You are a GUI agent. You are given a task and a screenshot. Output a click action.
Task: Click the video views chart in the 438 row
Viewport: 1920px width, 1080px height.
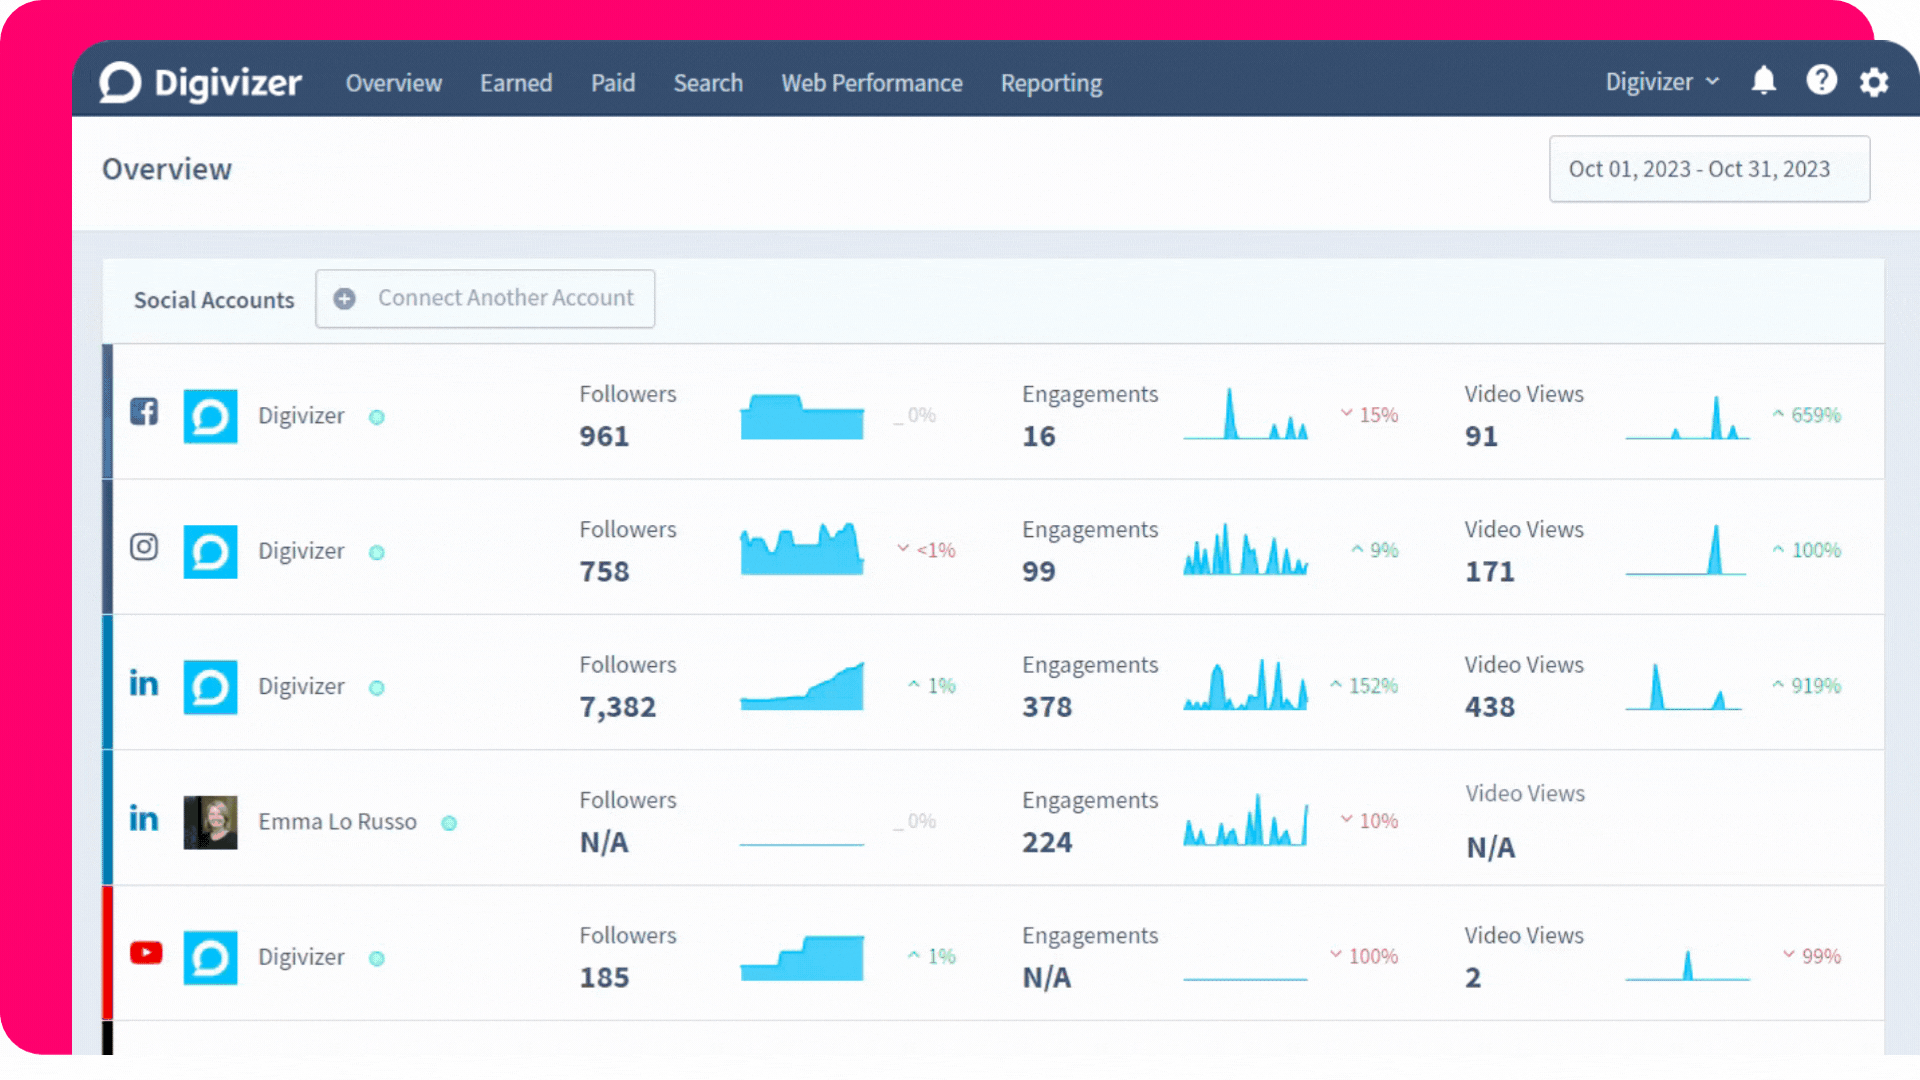pos(1685,686)
